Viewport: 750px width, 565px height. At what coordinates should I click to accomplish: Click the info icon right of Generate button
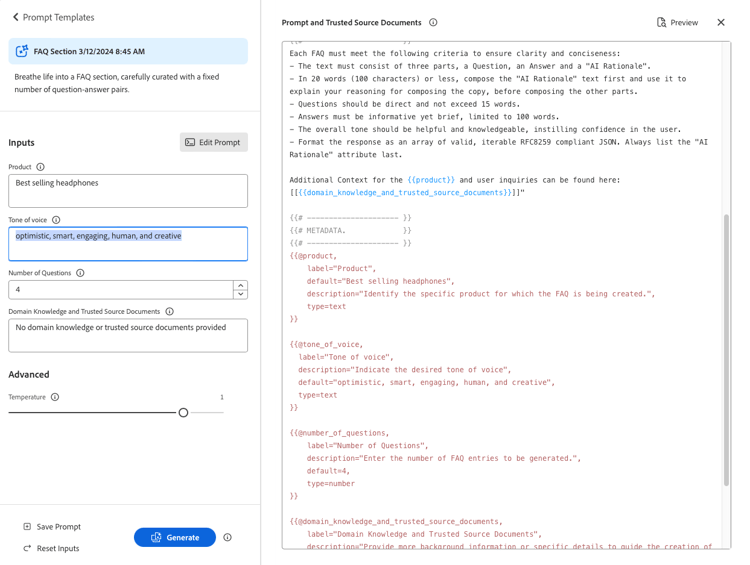pos(228,537)
